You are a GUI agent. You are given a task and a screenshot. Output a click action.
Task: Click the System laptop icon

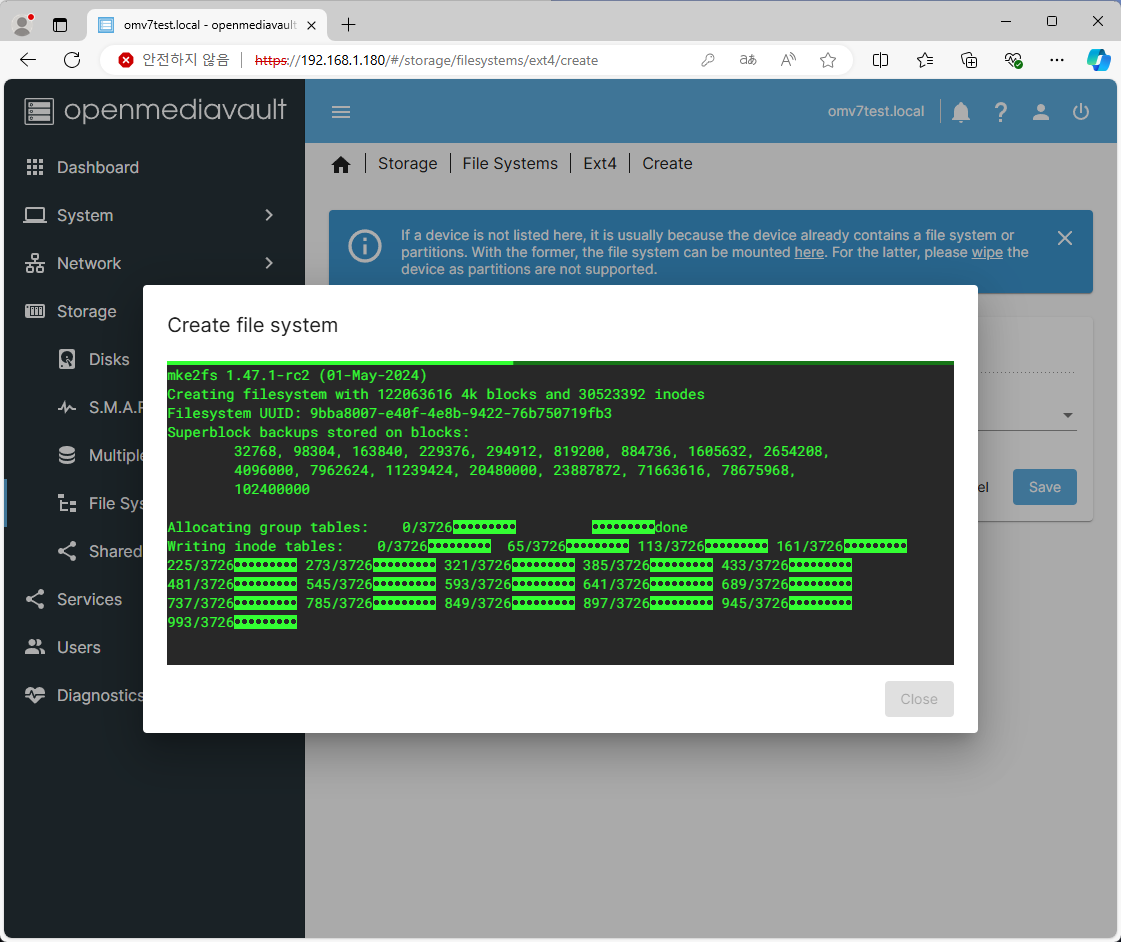(35, 215)
